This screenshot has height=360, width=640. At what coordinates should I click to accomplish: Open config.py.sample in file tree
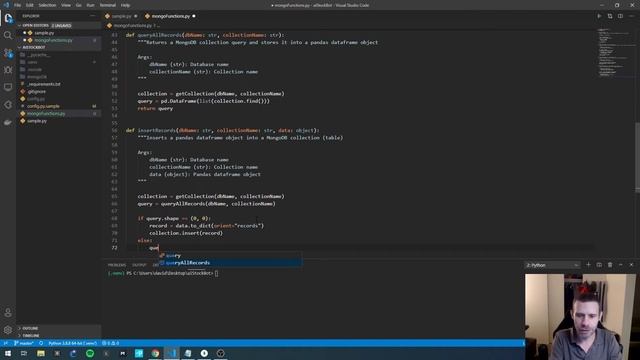pyautogui.click(x=43, y=106)
